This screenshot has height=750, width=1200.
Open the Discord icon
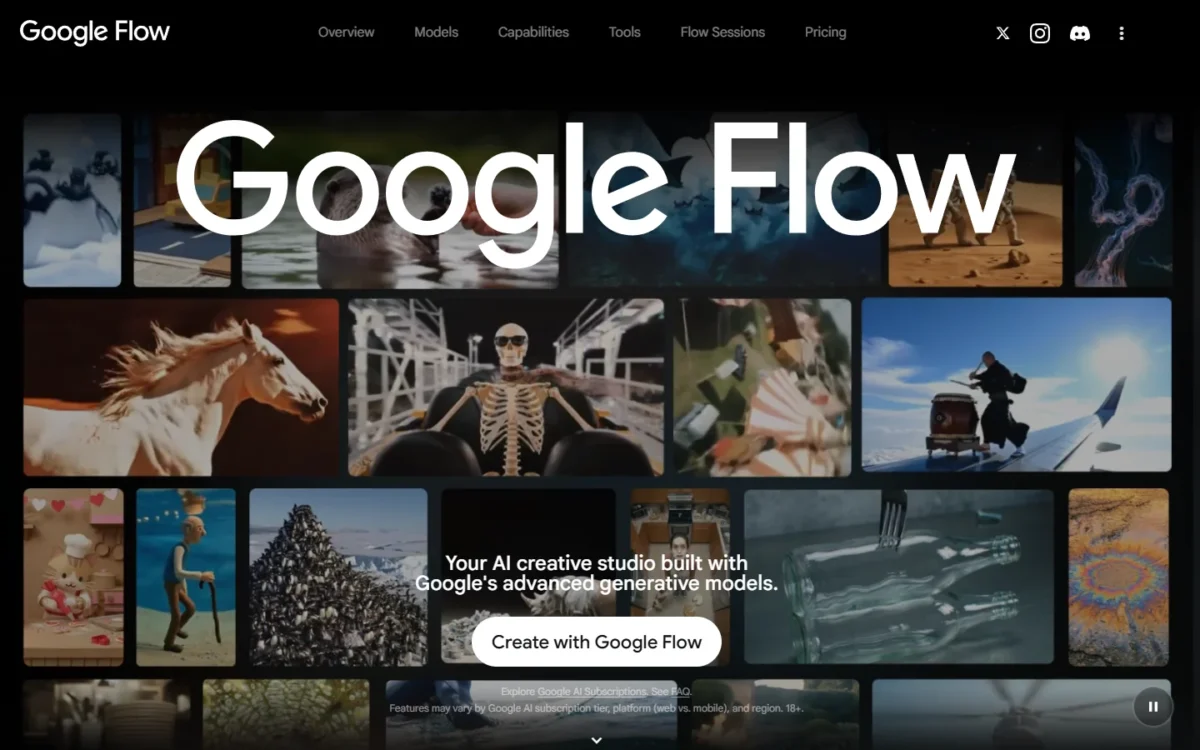1080,33
